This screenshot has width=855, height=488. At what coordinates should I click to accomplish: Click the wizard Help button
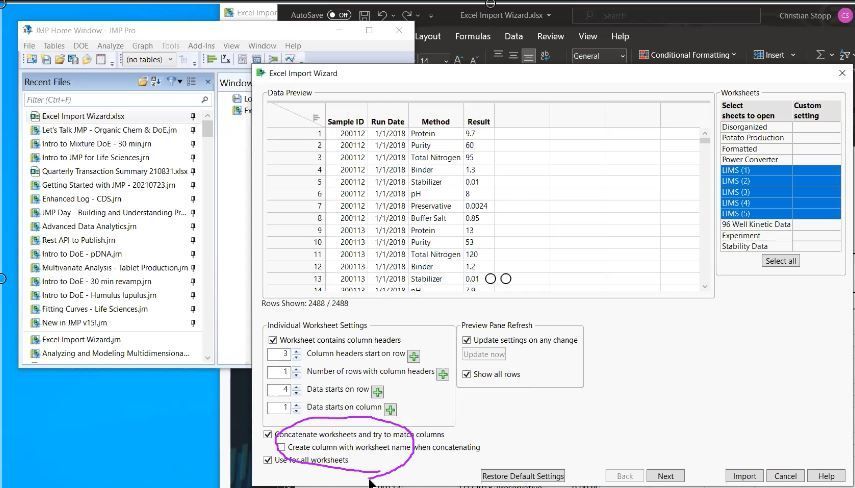coord(826,476)
